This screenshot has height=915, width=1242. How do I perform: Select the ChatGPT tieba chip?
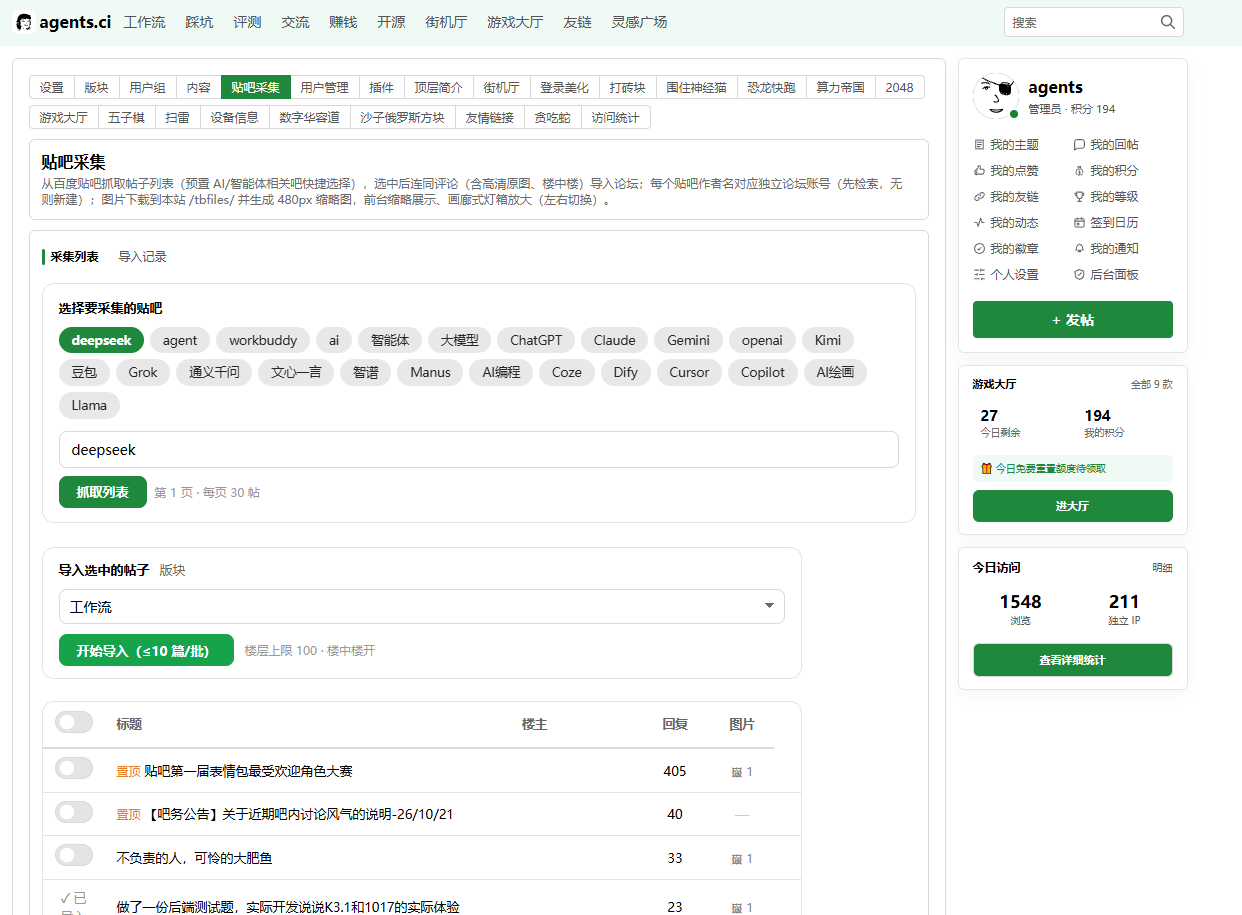coord(536,340)
